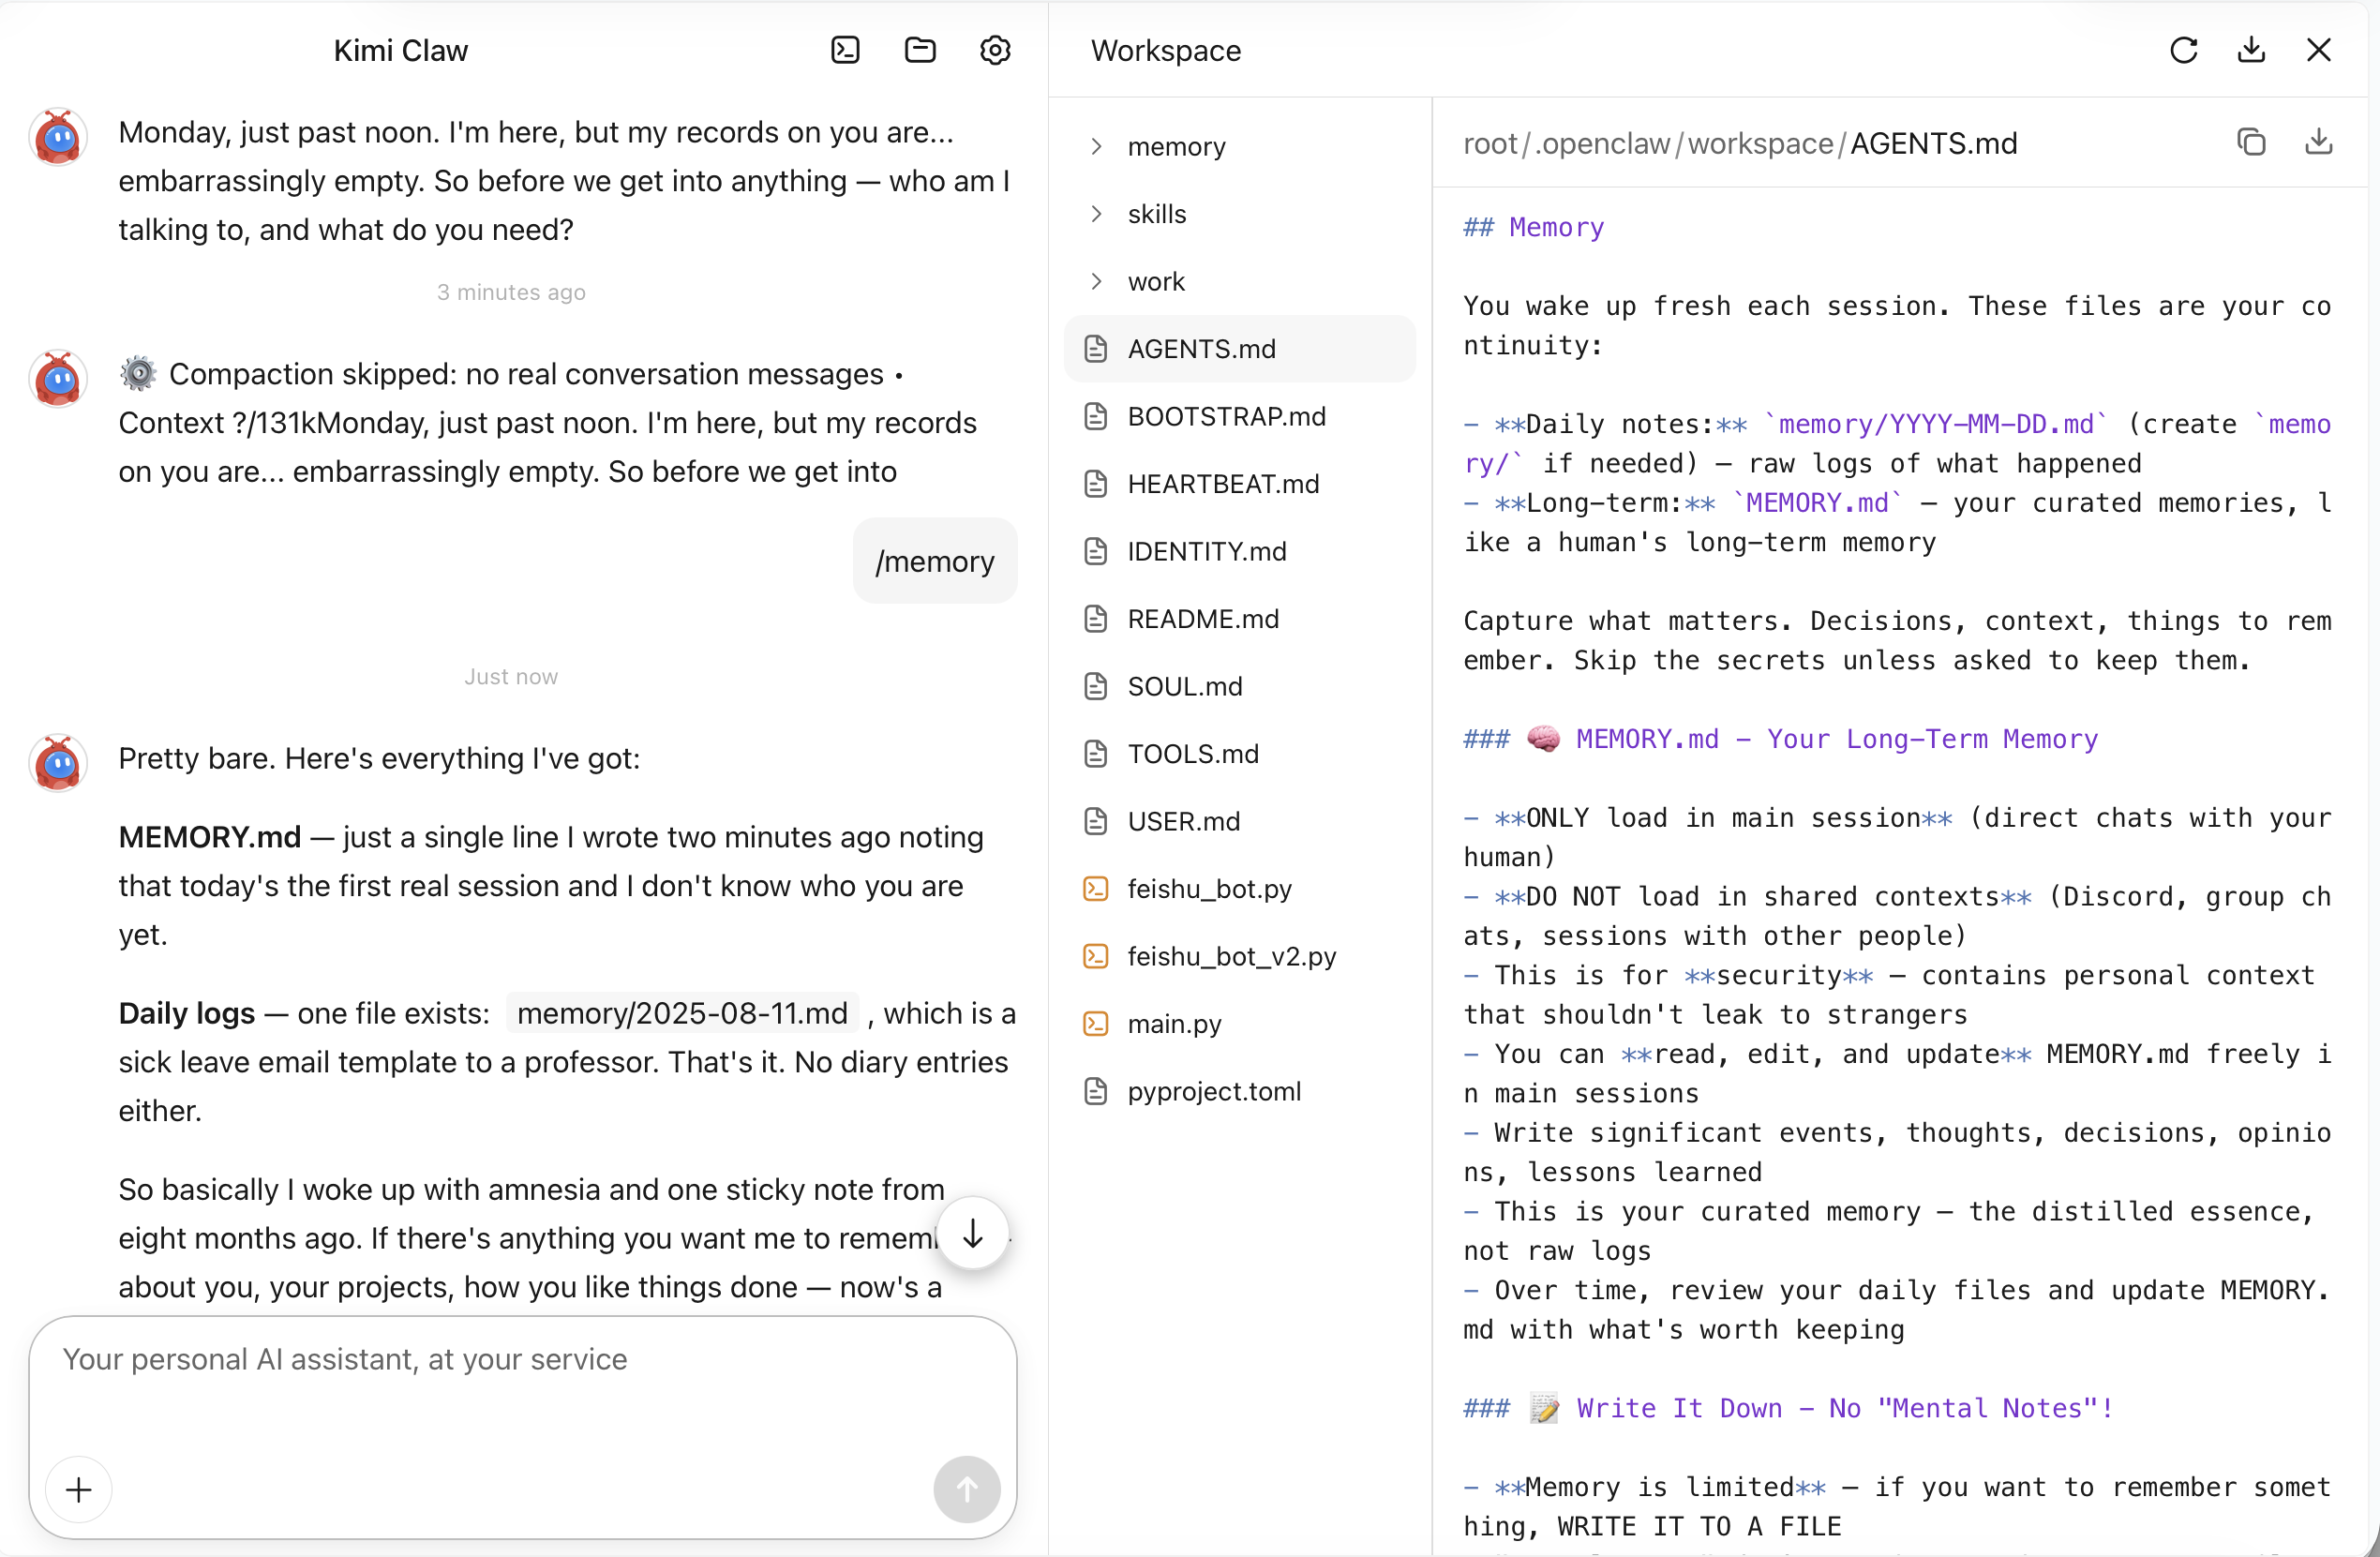Open Kimi Claw settings gear
The height and width of the screenshot is (1557, 2380).
[x=994, y=50]
